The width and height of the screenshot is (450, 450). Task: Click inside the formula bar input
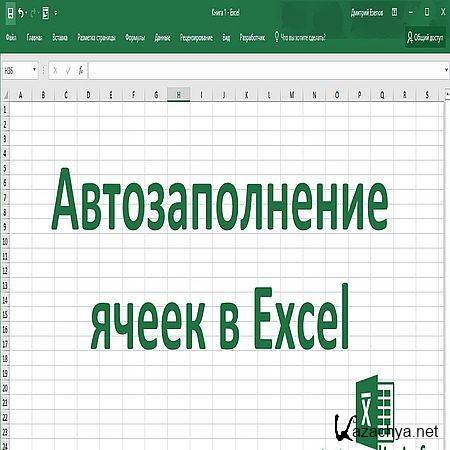coord(266,71)
